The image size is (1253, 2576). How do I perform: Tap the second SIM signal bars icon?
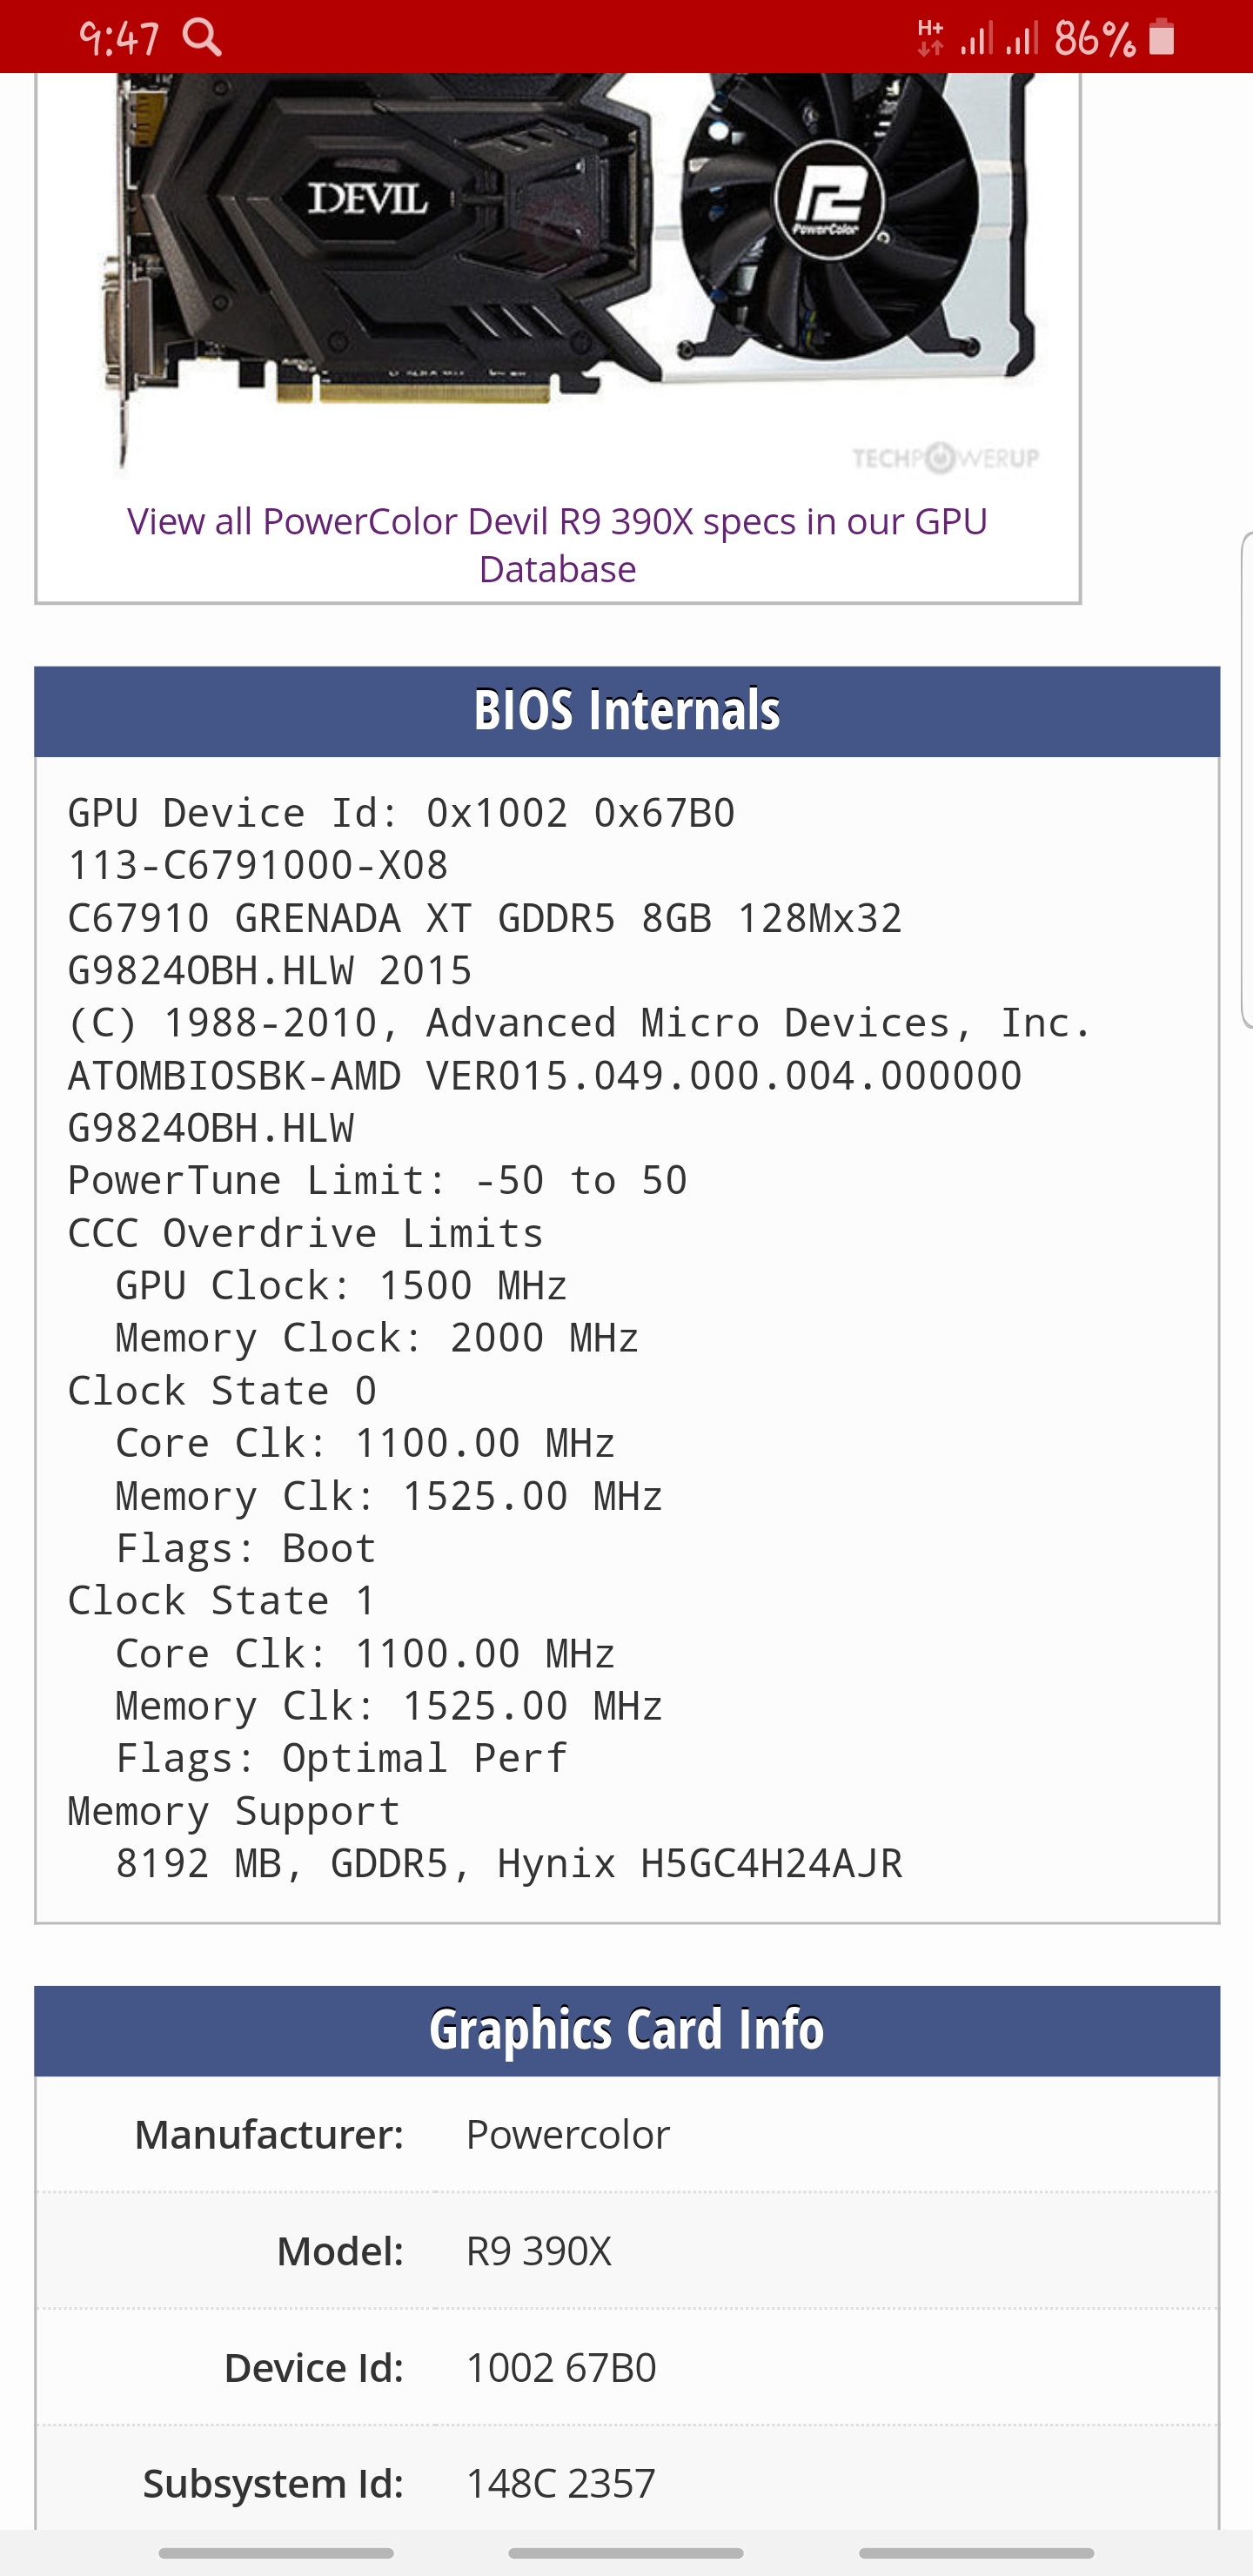[x=1022, y=38]
